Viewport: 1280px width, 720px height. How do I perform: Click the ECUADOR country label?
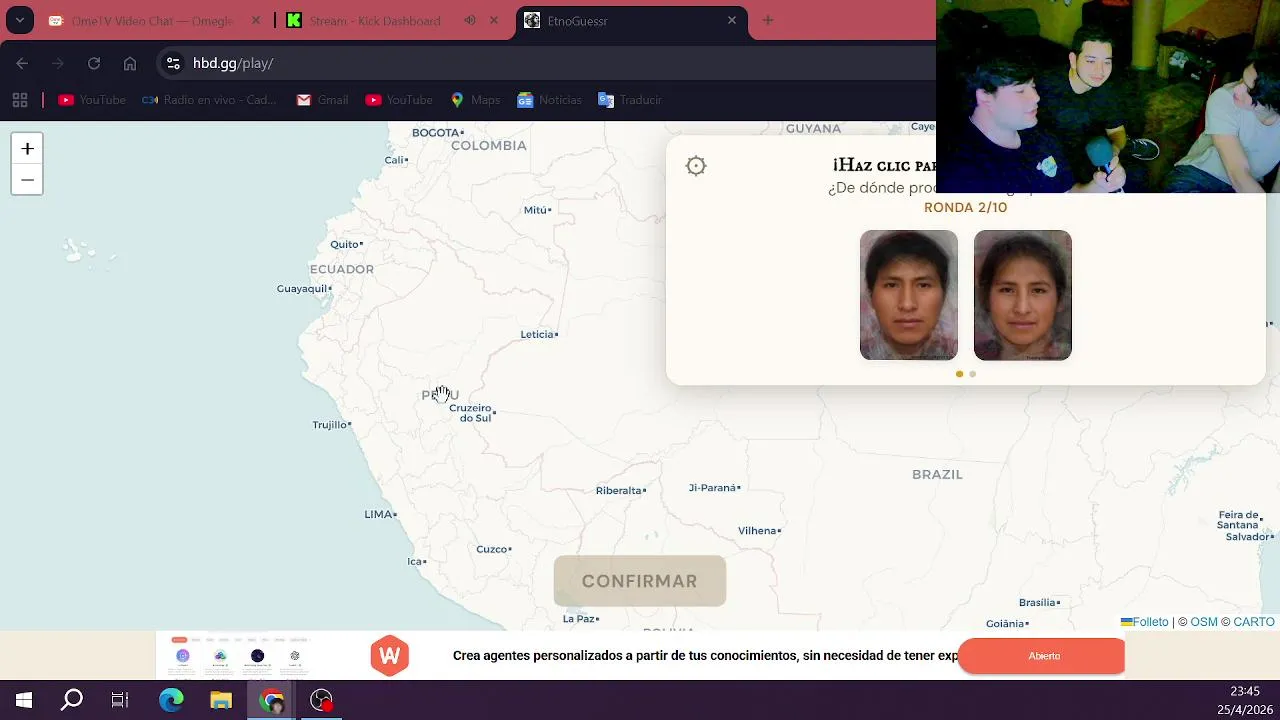pyautogui.click(x=342, y=269)
